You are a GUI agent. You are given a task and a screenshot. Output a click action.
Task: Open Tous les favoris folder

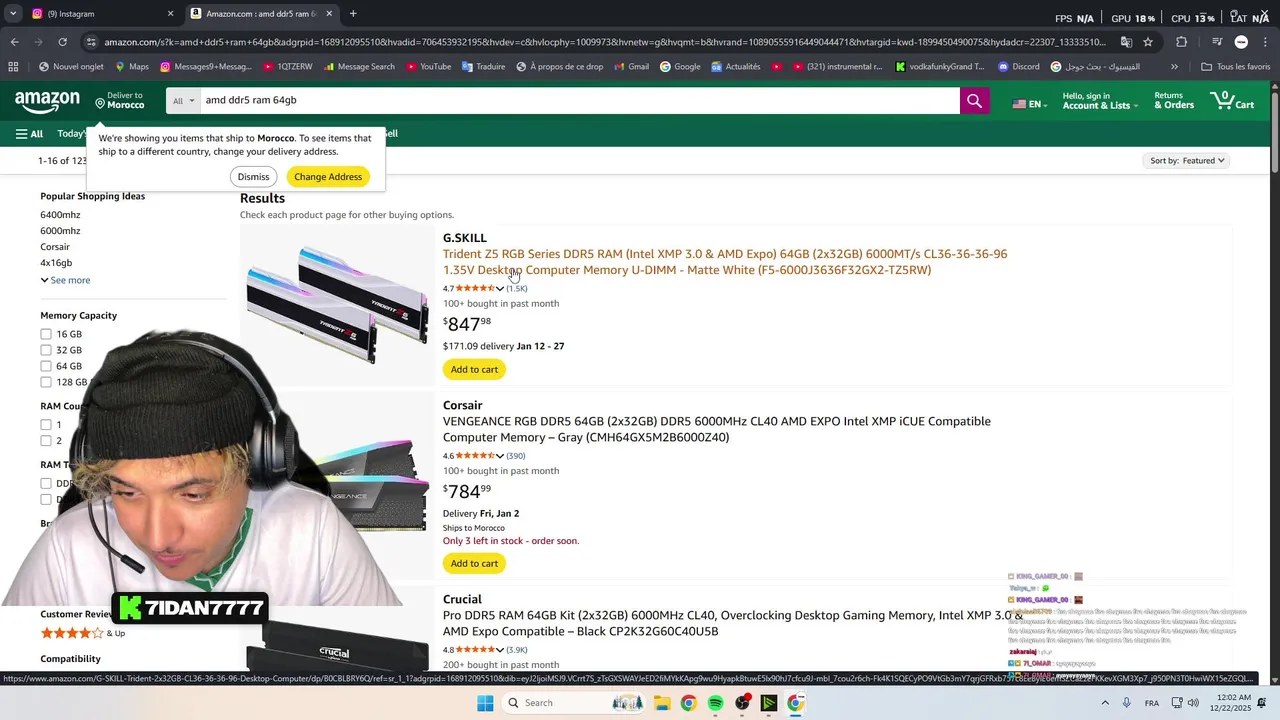pos(1236,67)
